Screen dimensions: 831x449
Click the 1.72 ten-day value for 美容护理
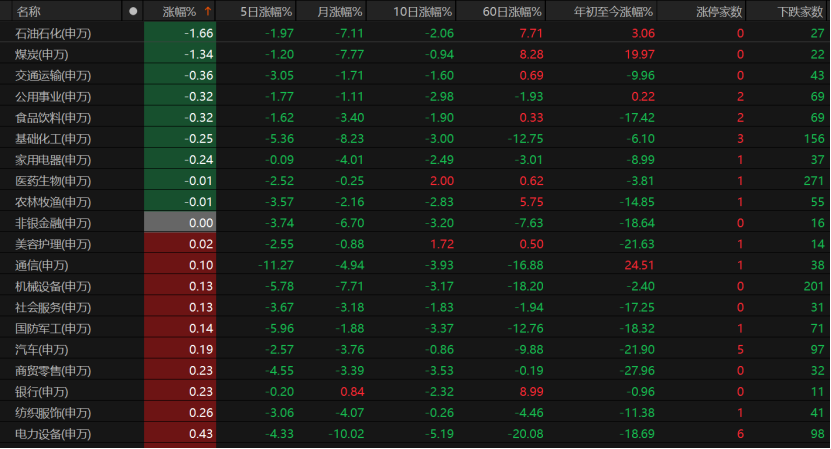(441, 244)
